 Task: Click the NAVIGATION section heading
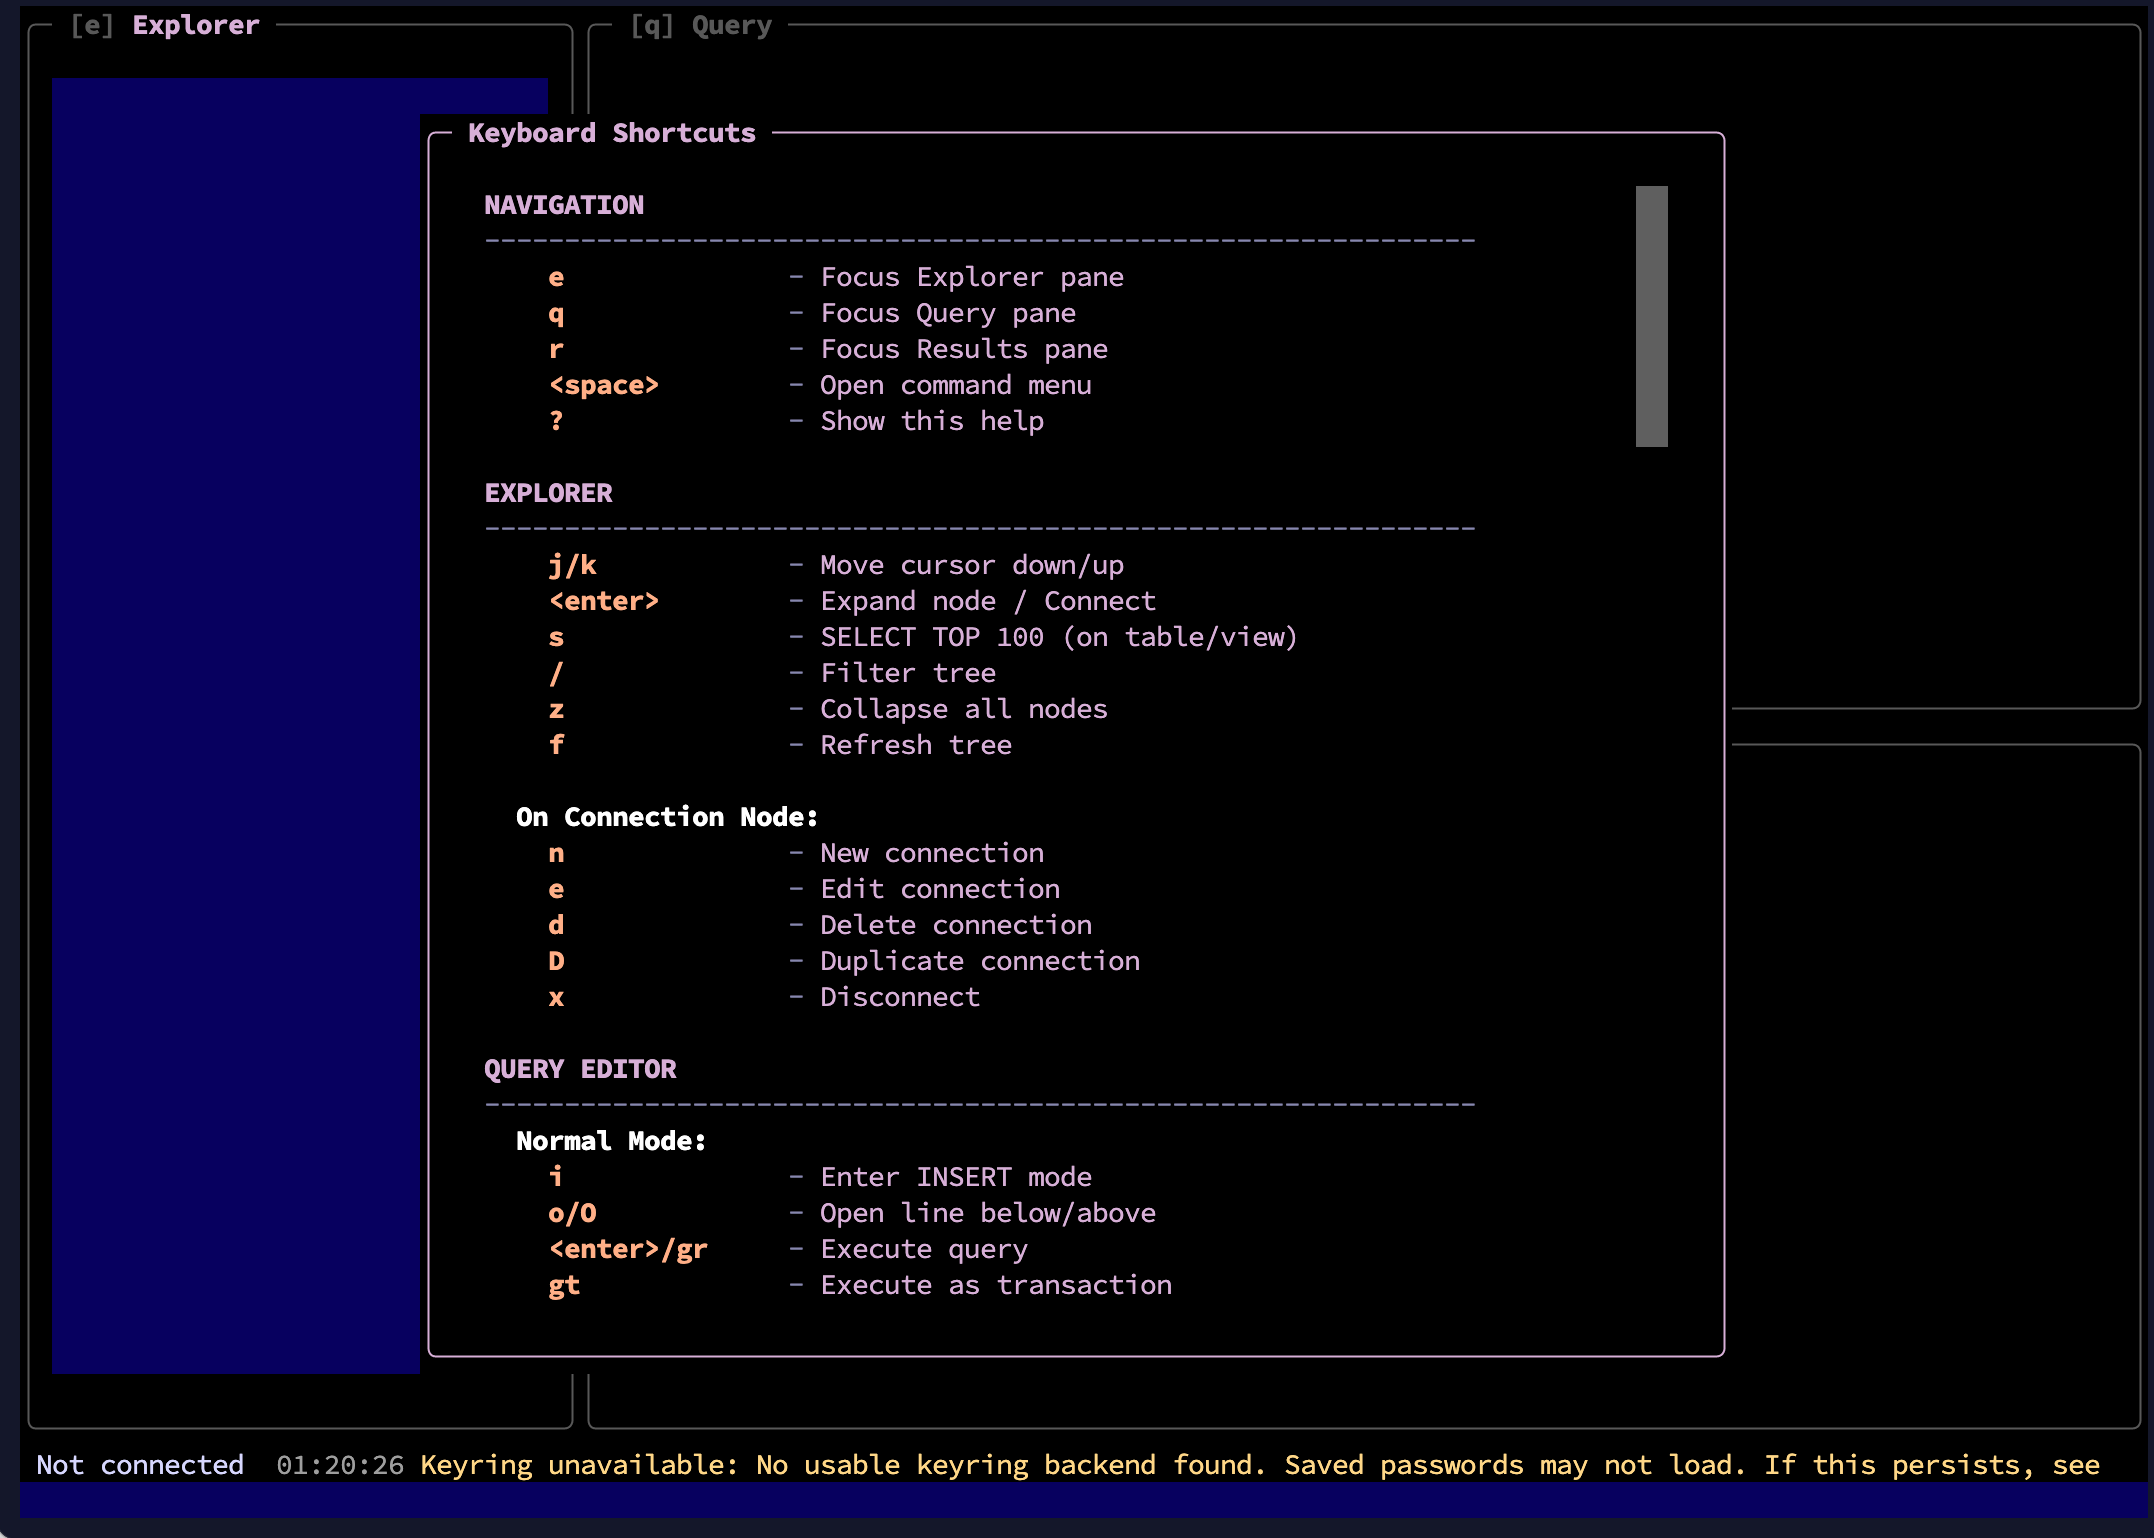point(564,205)
